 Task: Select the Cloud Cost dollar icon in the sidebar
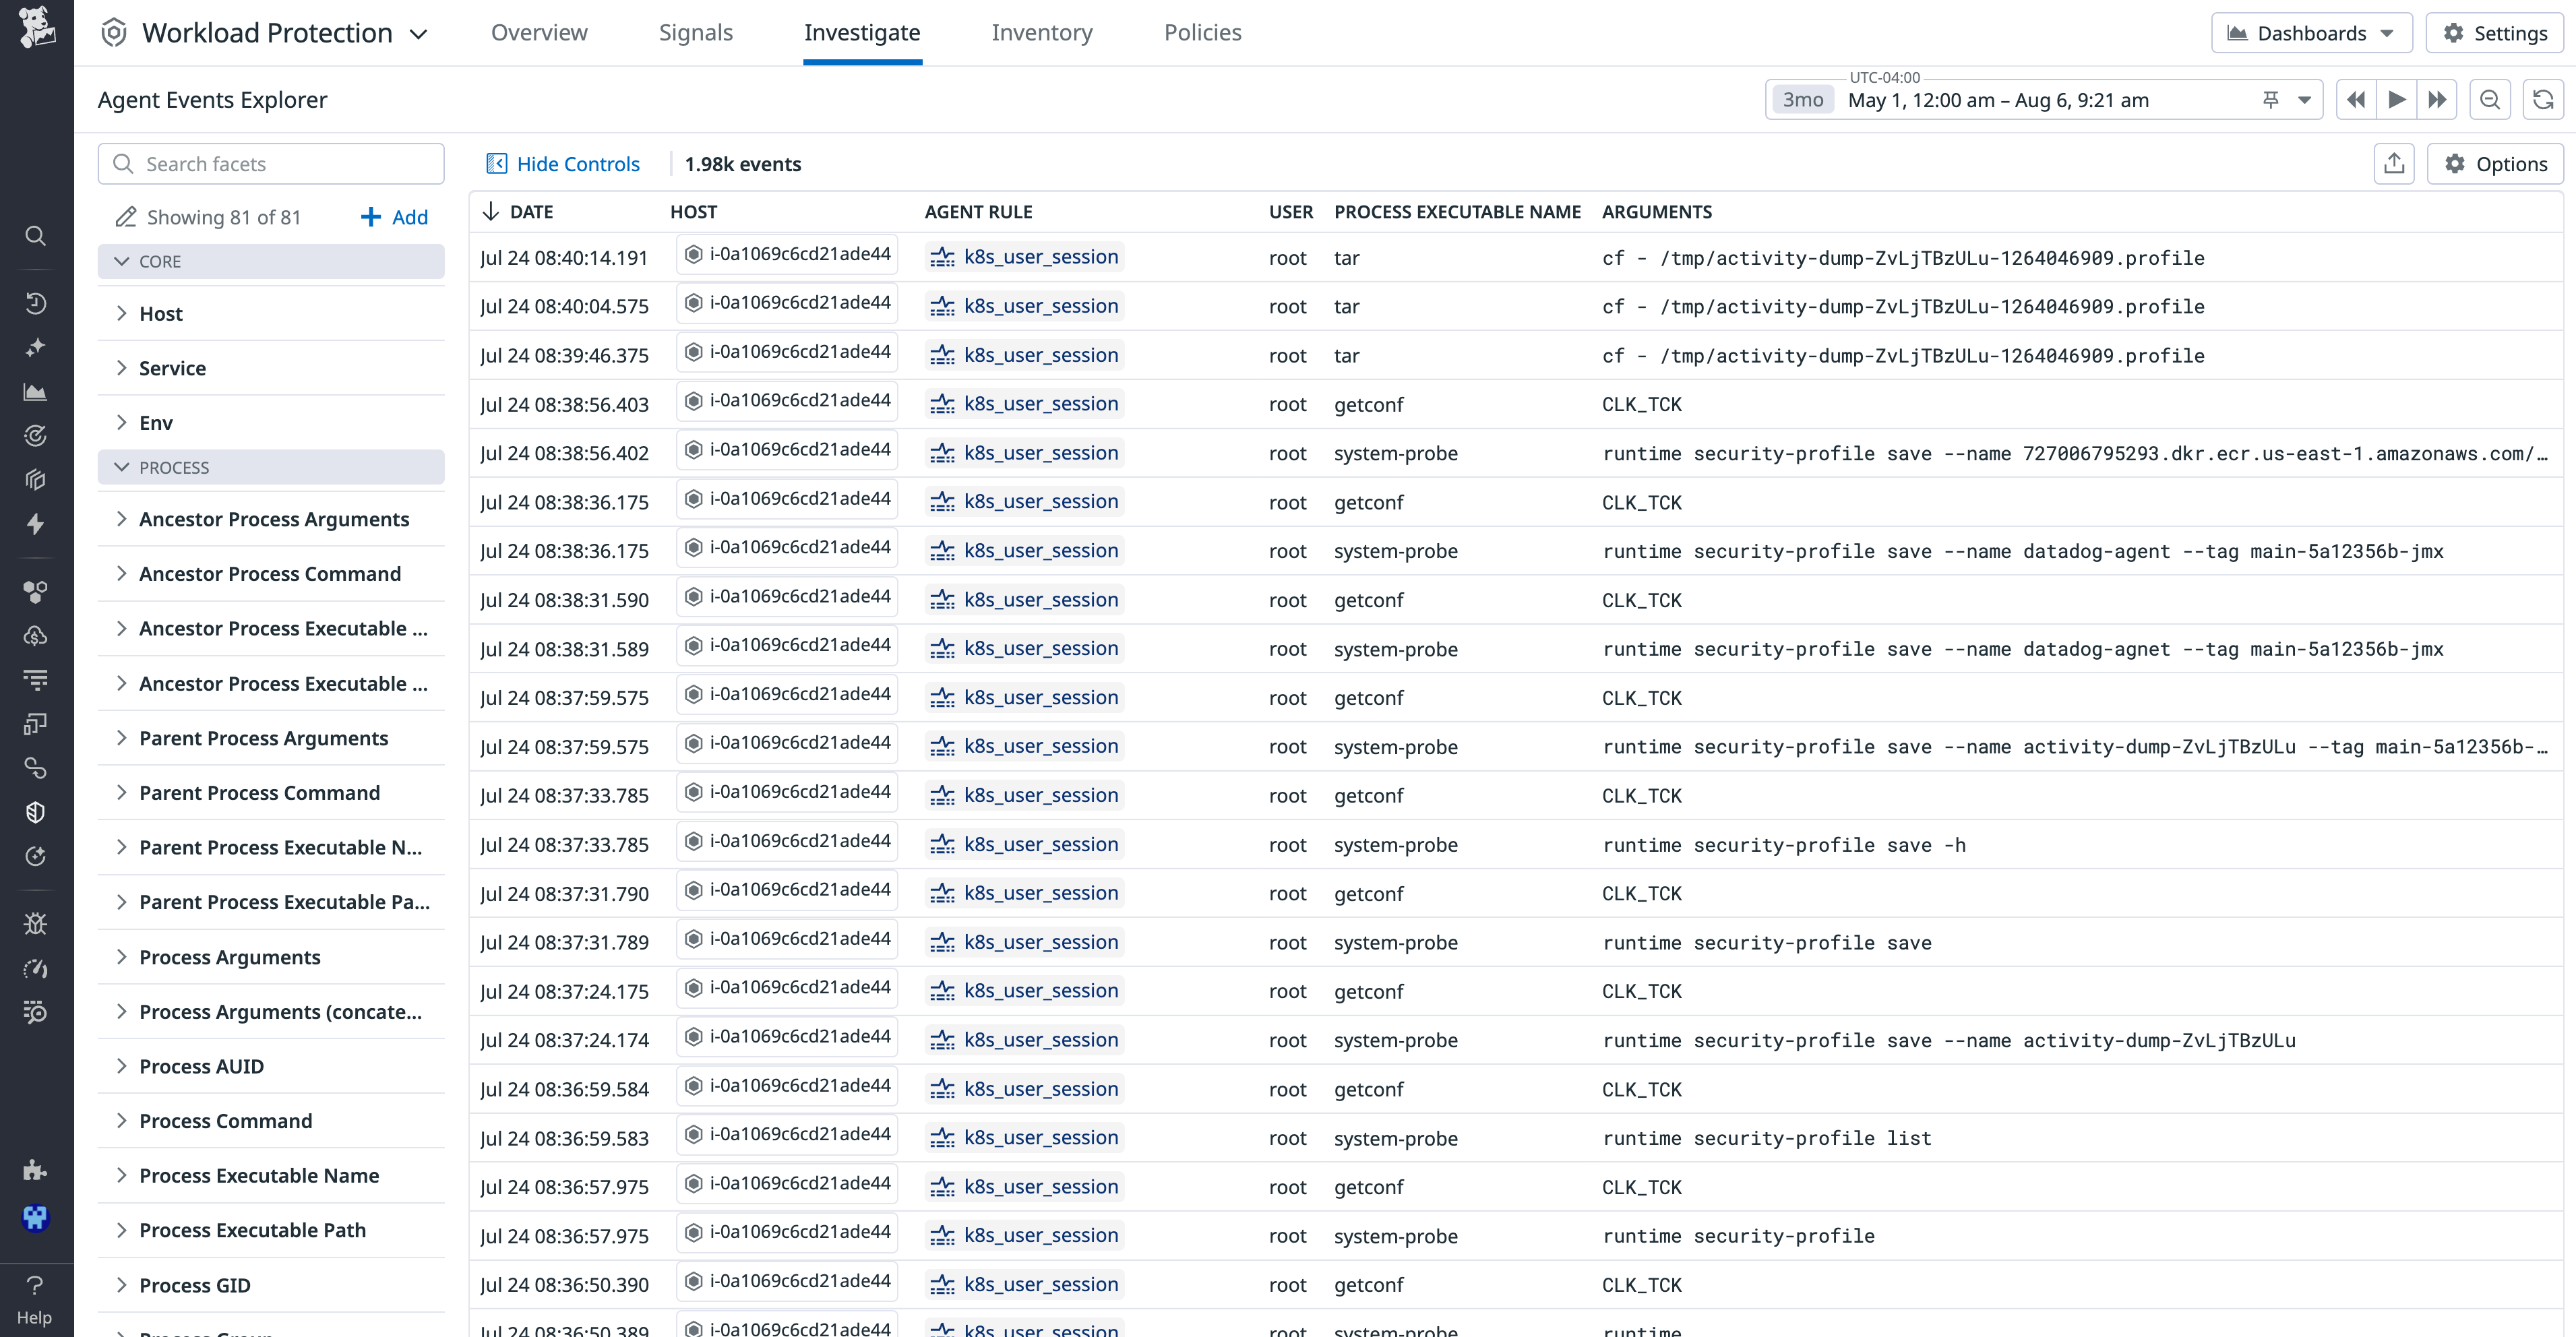pos(36,635)
